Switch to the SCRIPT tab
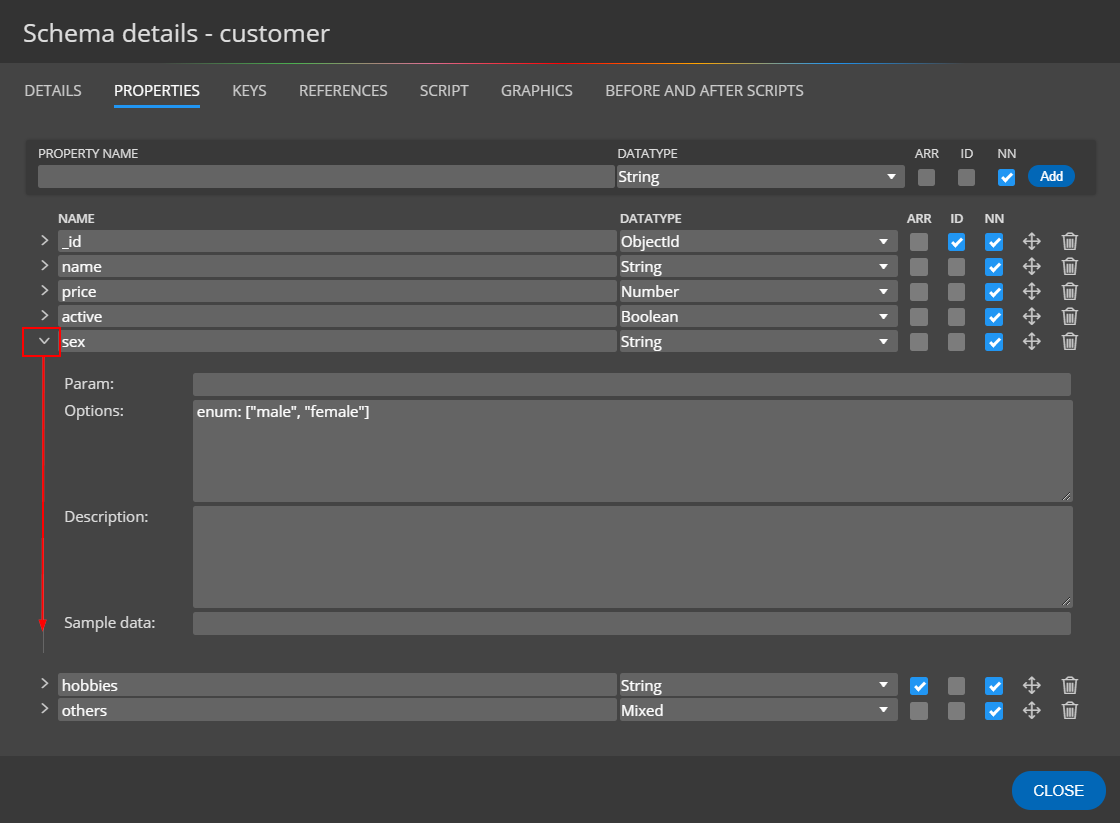 [x=444, y=91]
